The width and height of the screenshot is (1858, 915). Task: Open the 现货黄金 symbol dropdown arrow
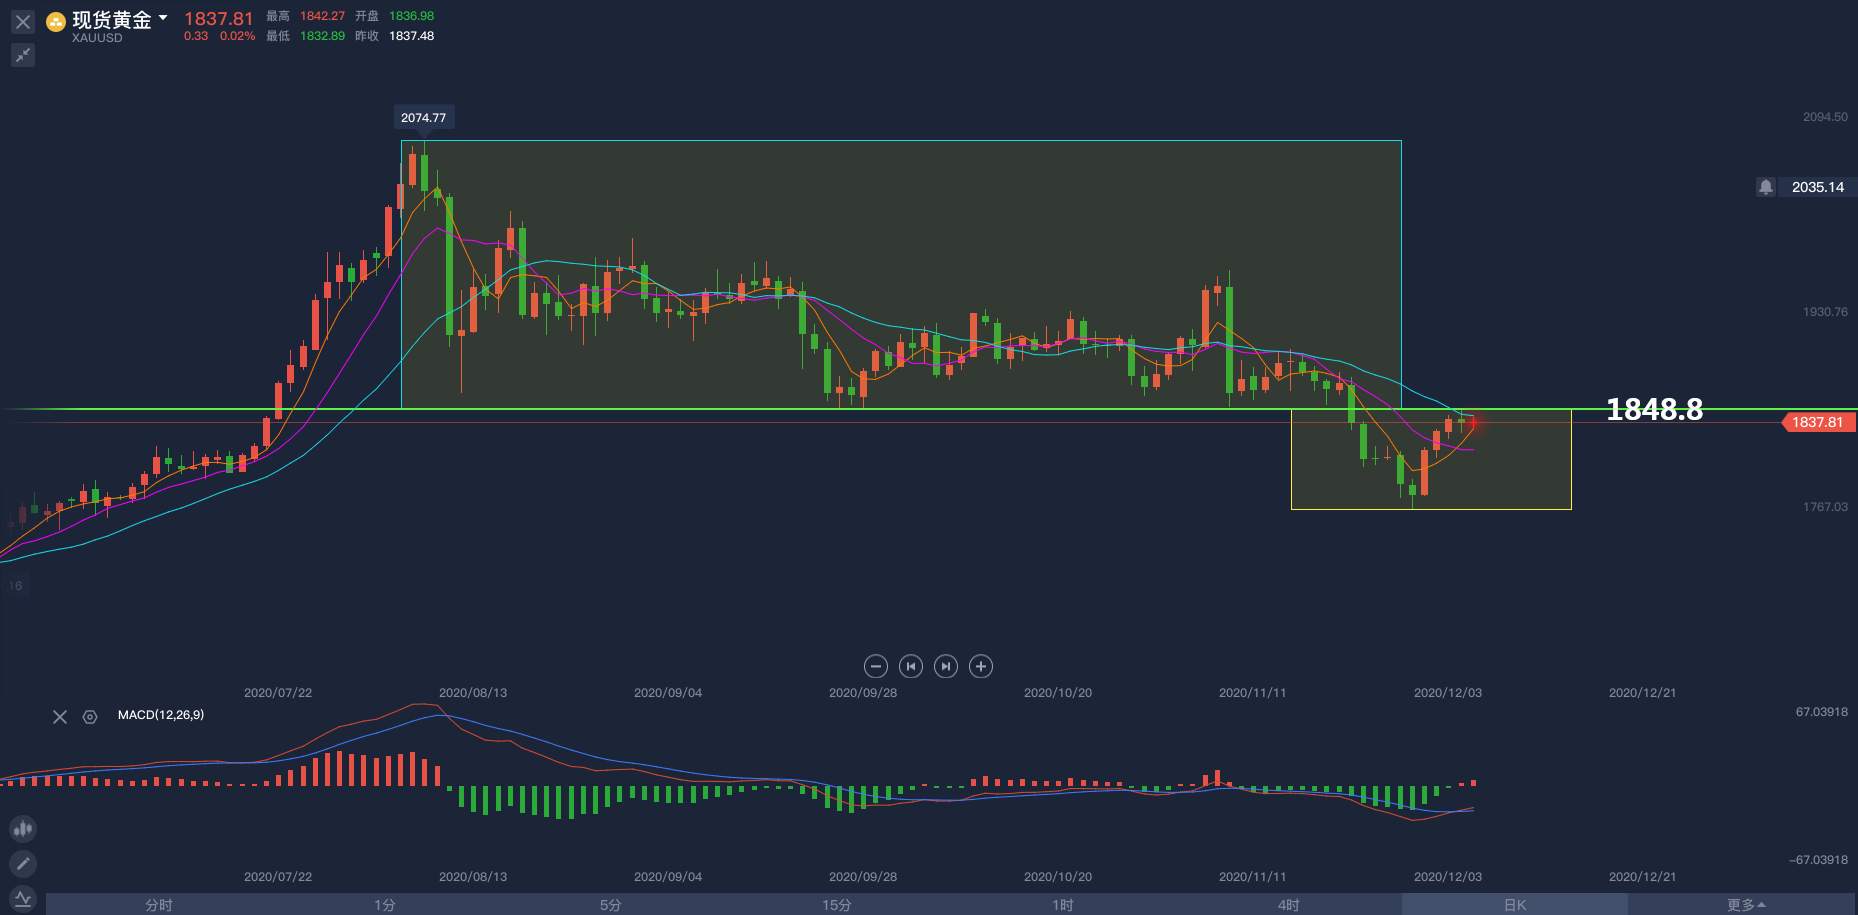(163, 18)
